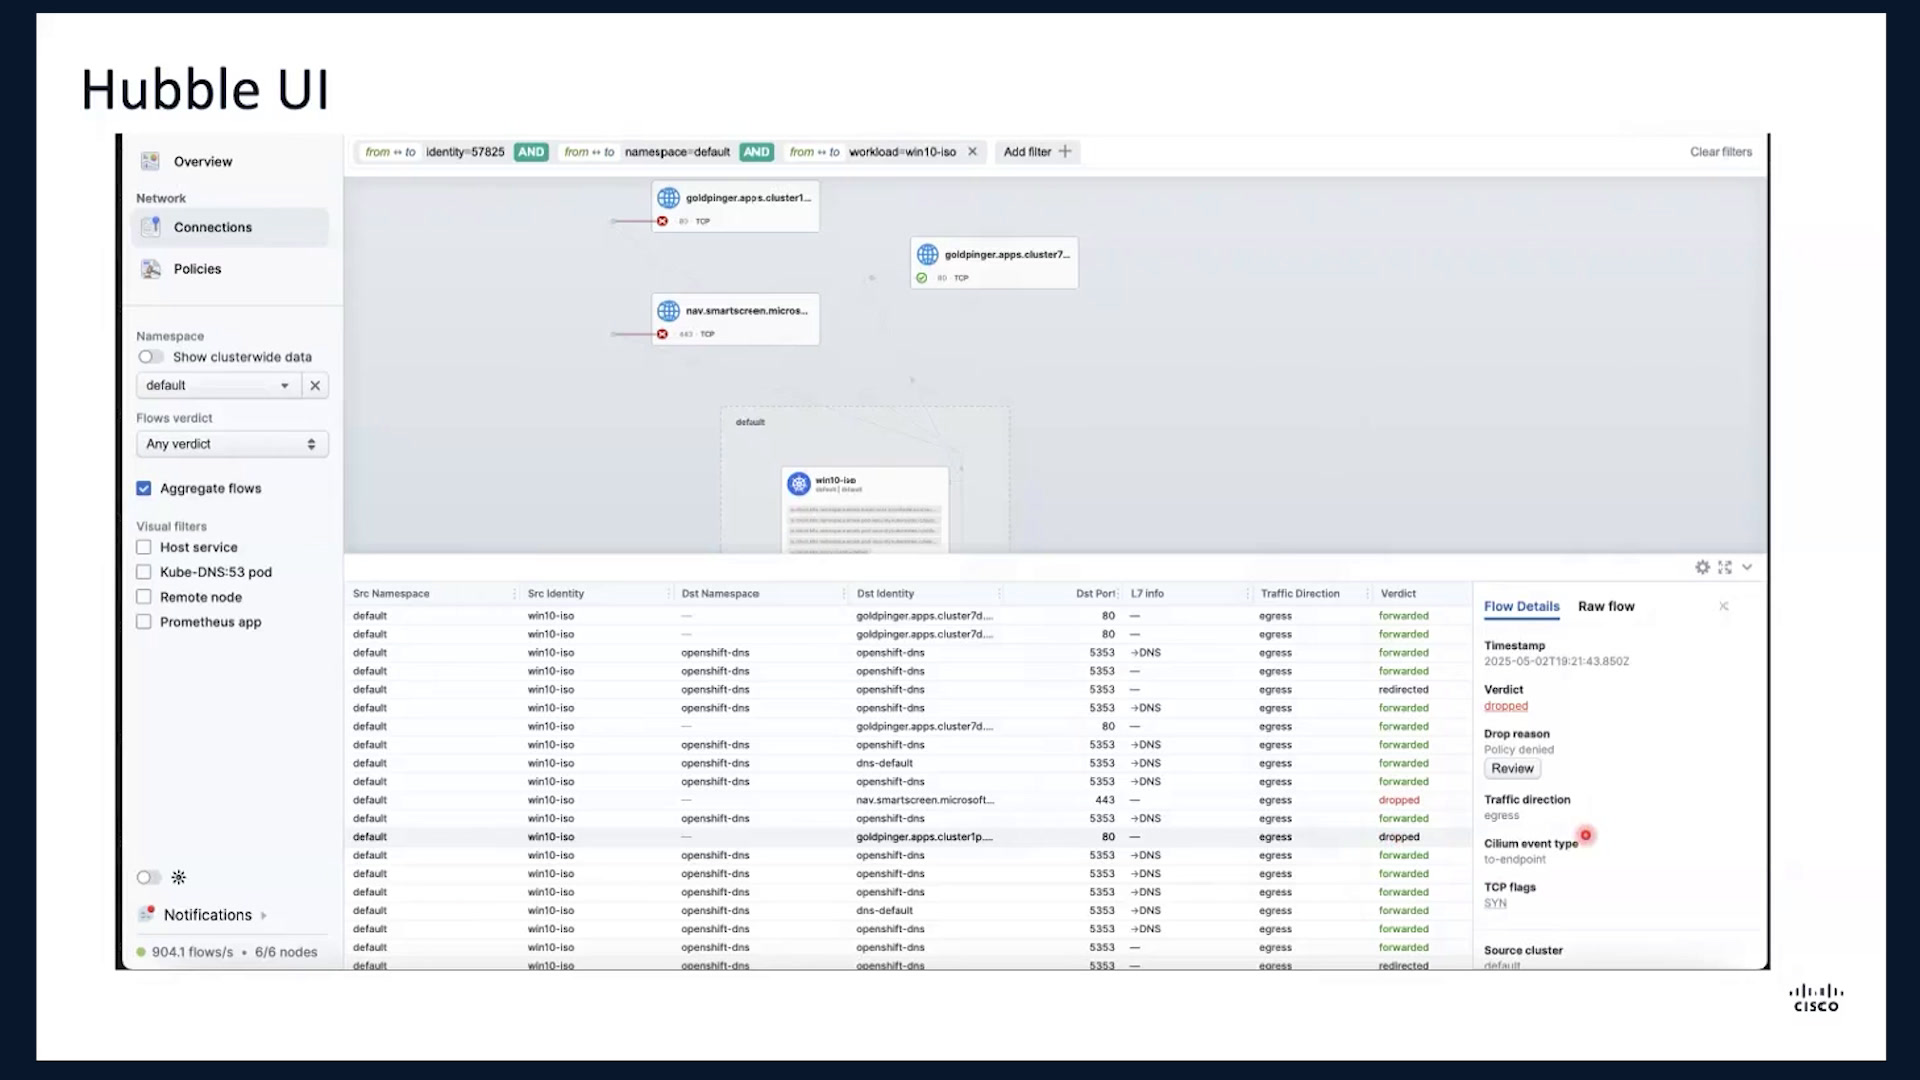This screenshot has width=1920, height=1080.
Task: Open flows table settings gear
Action: (1702, 567)
